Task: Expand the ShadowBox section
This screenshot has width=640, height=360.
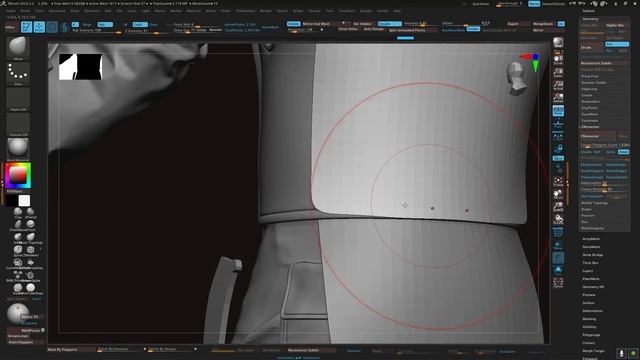Action: (x=590, y=102)
